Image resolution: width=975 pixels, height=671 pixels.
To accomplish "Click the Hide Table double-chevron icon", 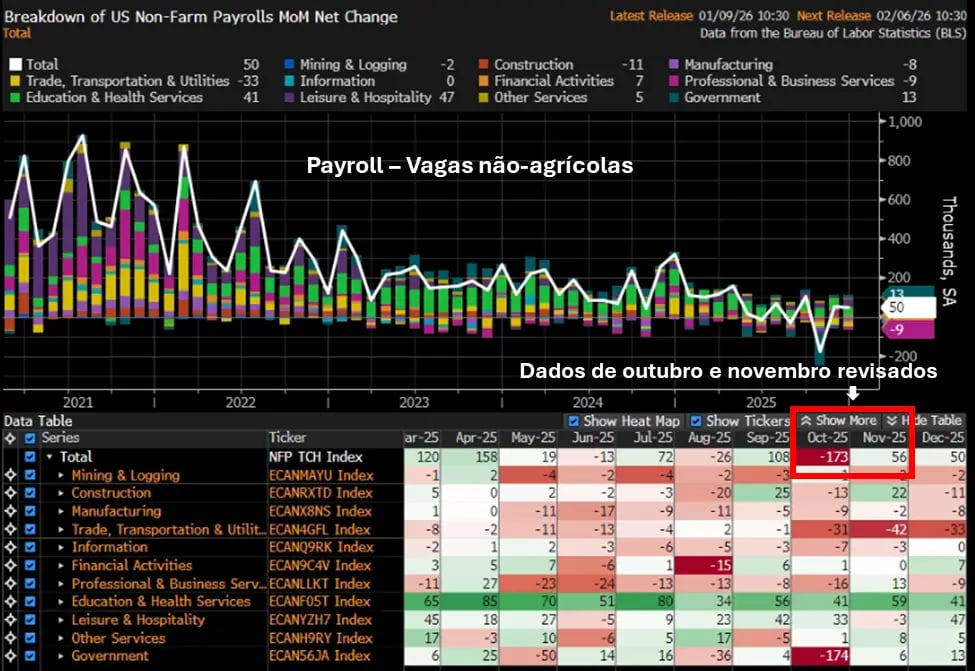I will click(891, 421).
